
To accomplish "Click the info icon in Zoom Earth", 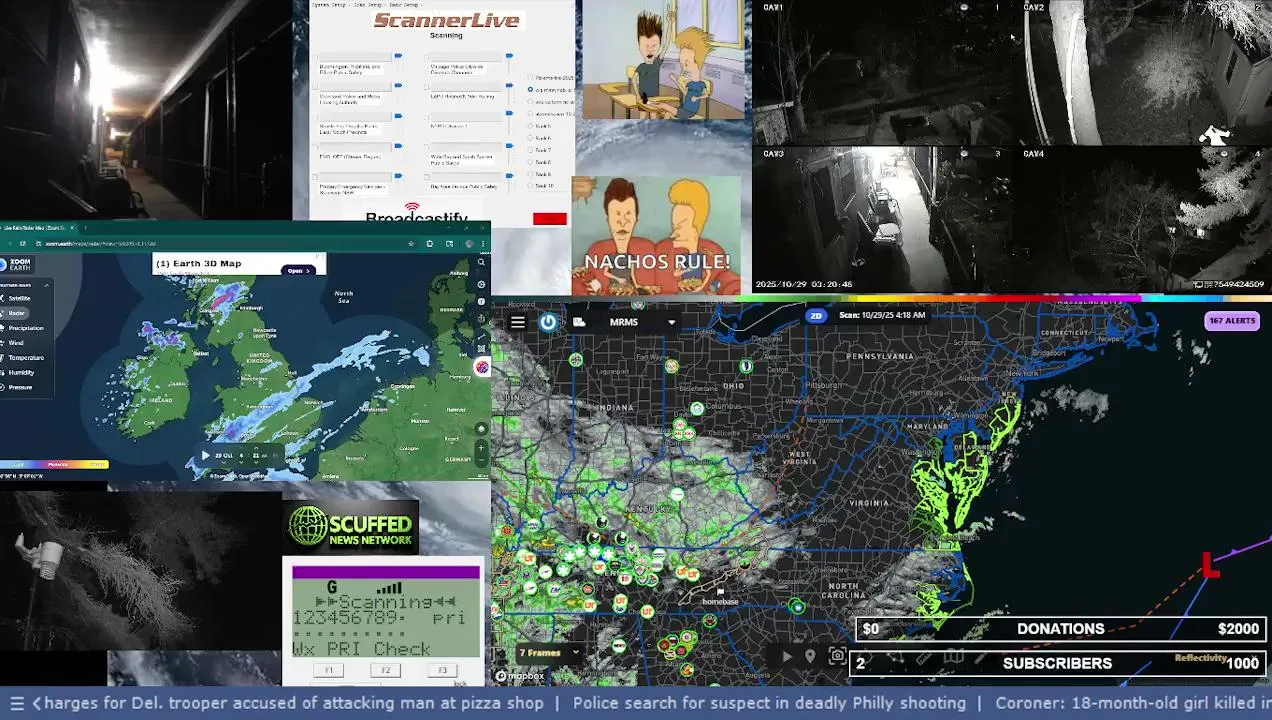I will point(481,301).
